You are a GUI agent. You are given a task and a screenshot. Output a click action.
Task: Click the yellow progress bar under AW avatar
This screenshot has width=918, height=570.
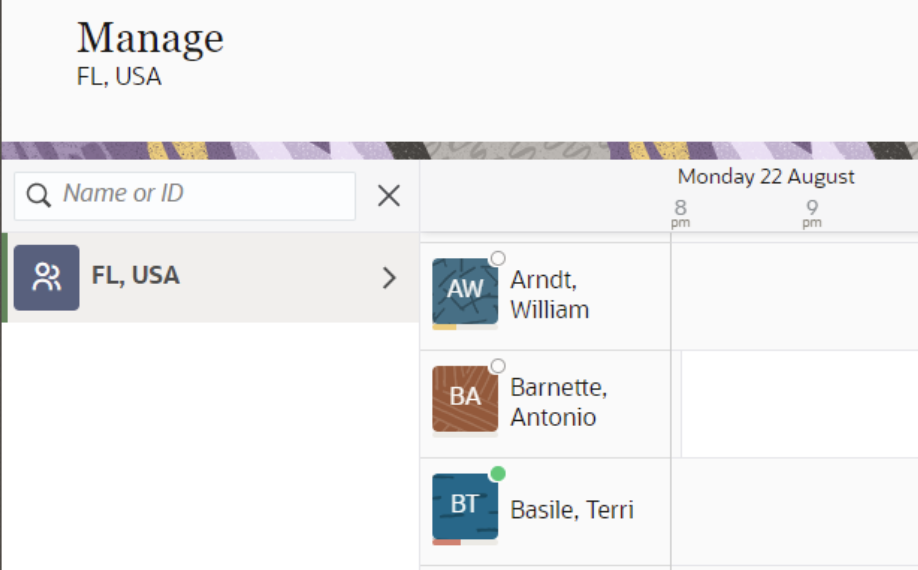pos(444,327)
